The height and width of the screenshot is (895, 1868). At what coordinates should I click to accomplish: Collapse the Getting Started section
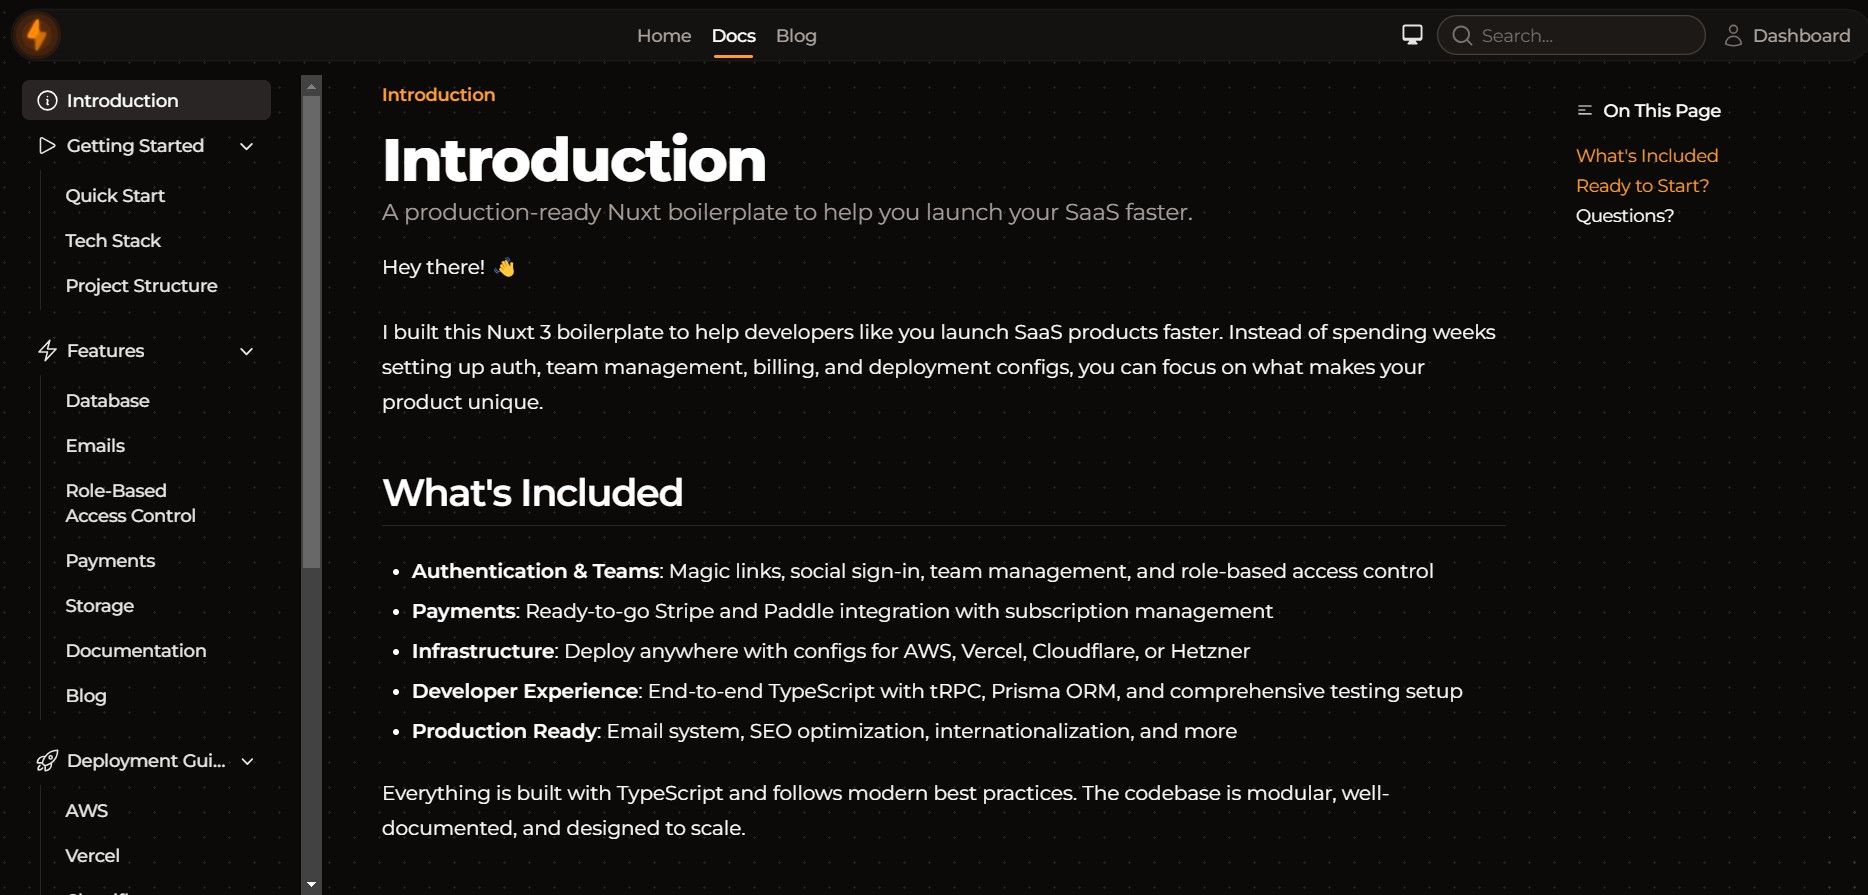247,145
